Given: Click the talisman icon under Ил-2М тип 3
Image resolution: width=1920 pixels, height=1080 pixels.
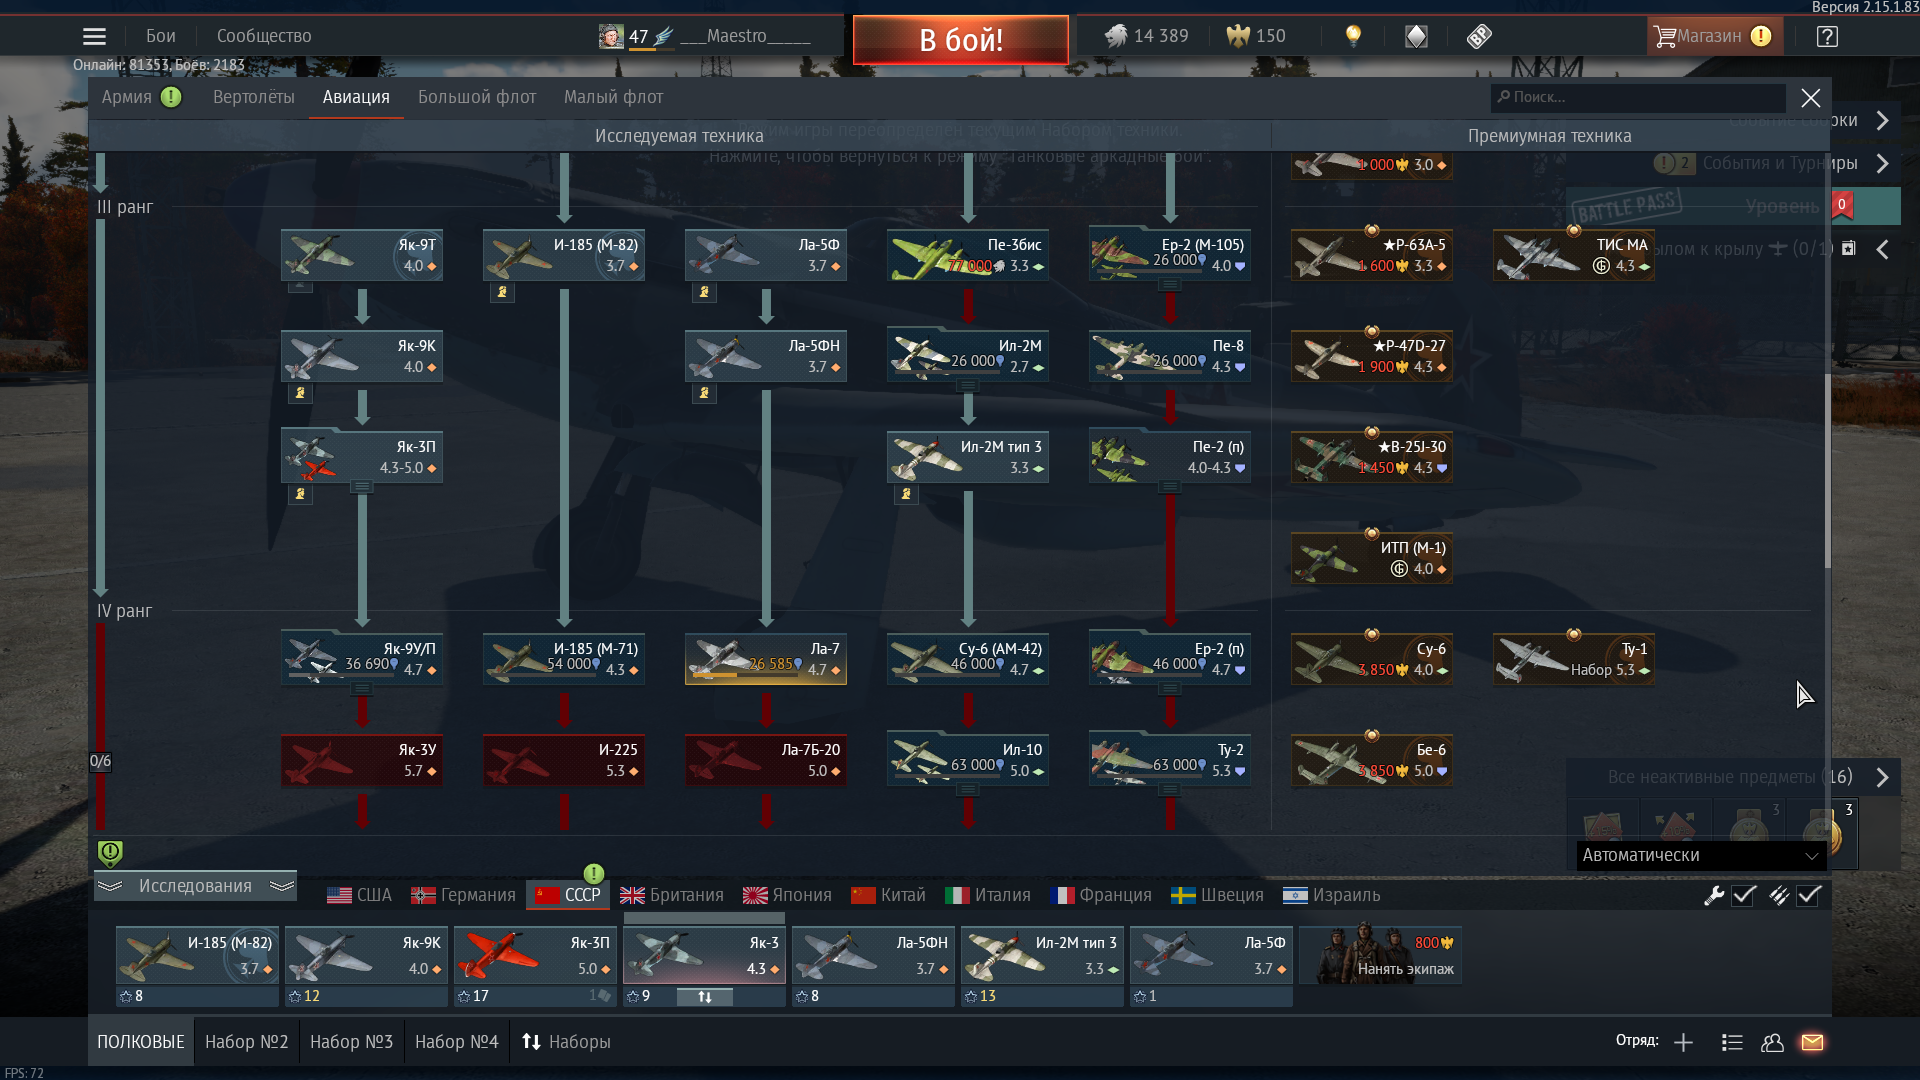Looking at the screenshot, I should tap(906, 494).
